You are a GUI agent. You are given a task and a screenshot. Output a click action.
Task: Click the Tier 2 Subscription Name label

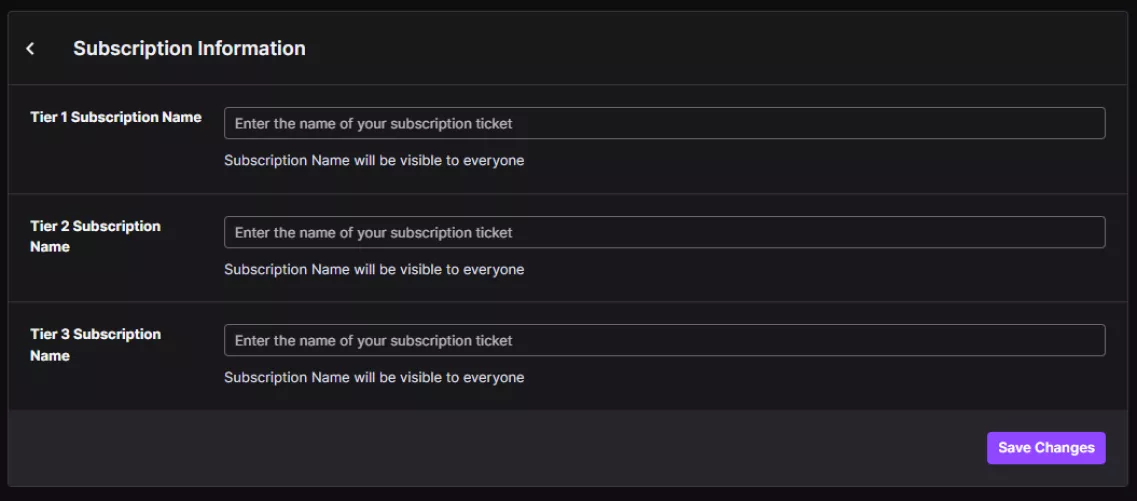pos(95,236)
